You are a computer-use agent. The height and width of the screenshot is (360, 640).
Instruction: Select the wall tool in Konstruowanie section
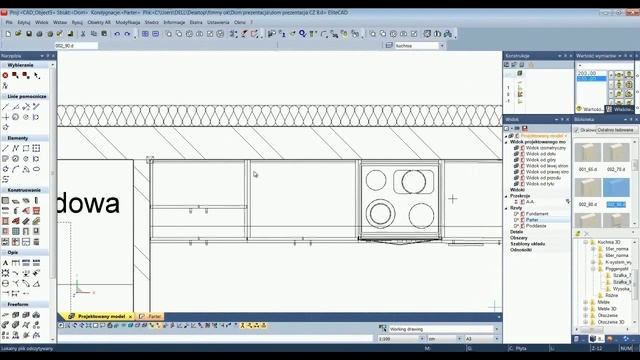(x=5, y=200)
